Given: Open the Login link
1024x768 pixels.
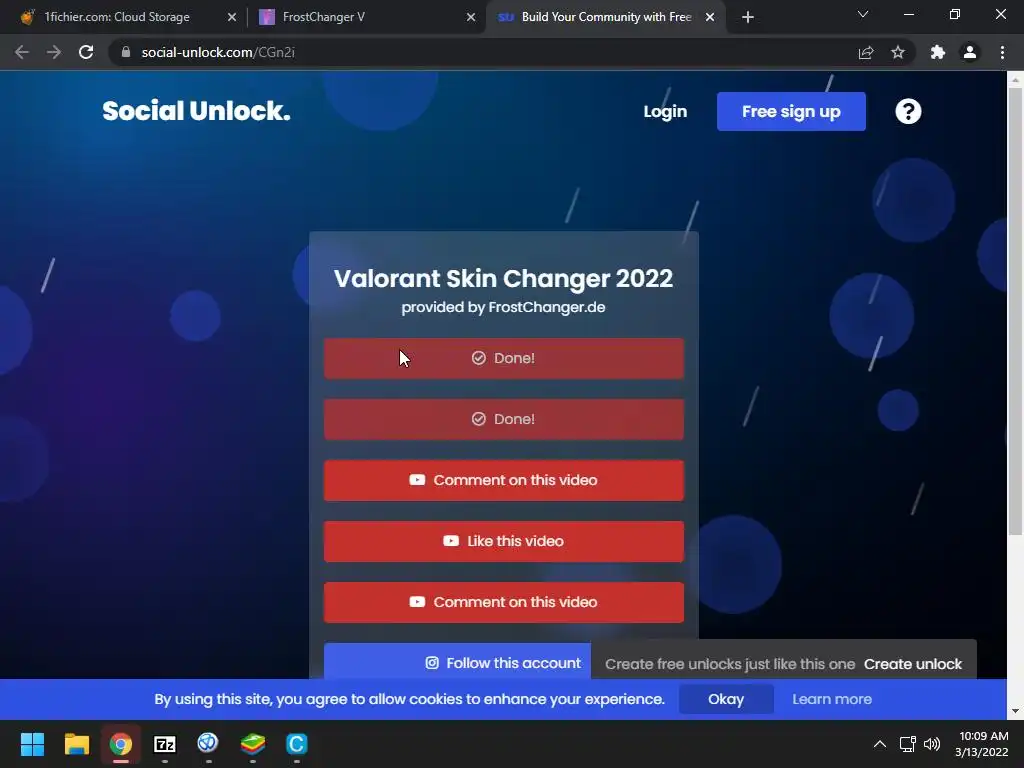Looking at the screenshot, I should pos(665,112).
